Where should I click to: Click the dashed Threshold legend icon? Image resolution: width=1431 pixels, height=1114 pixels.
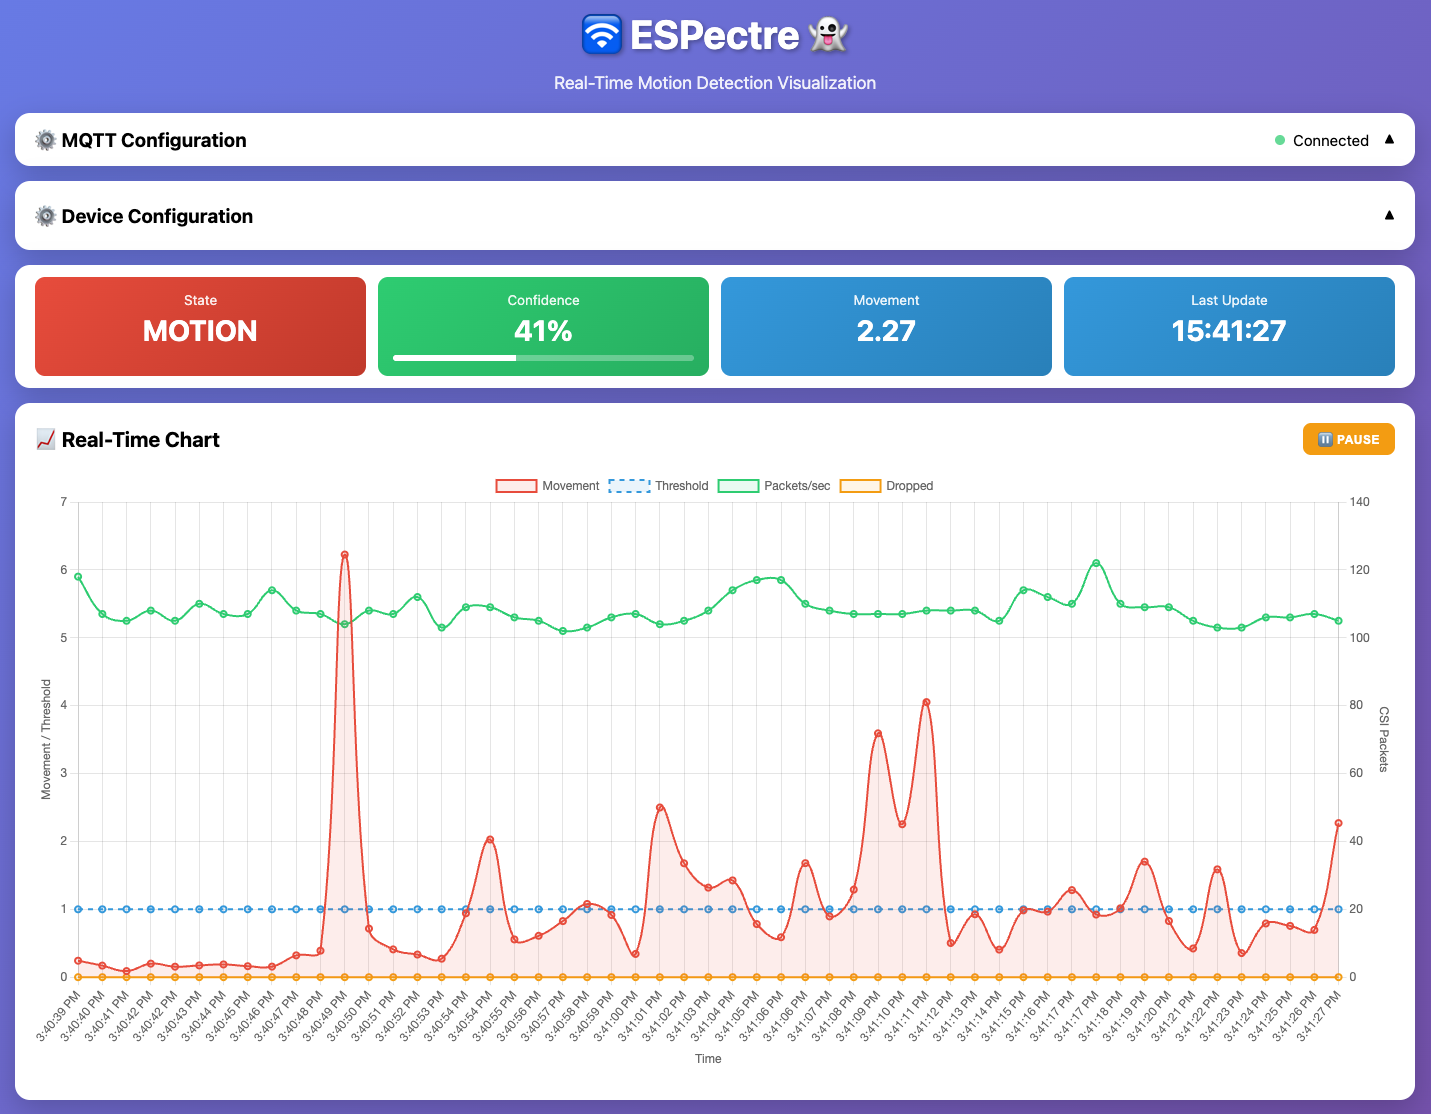(x=631, y=485)
